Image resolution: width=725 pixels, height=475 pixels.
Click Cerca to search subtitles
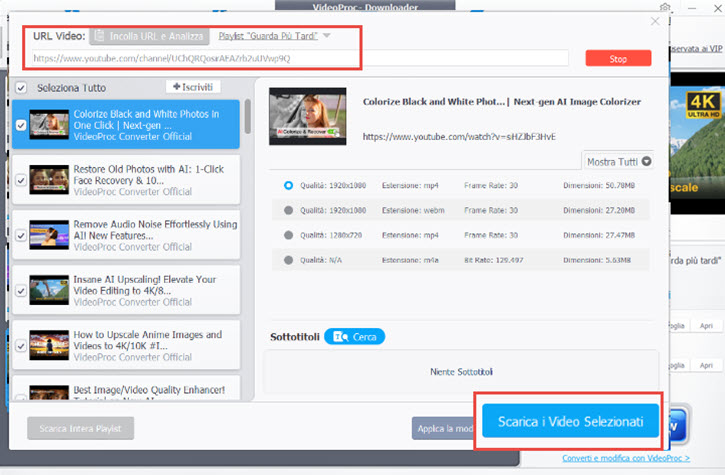[x=354, y=337]
